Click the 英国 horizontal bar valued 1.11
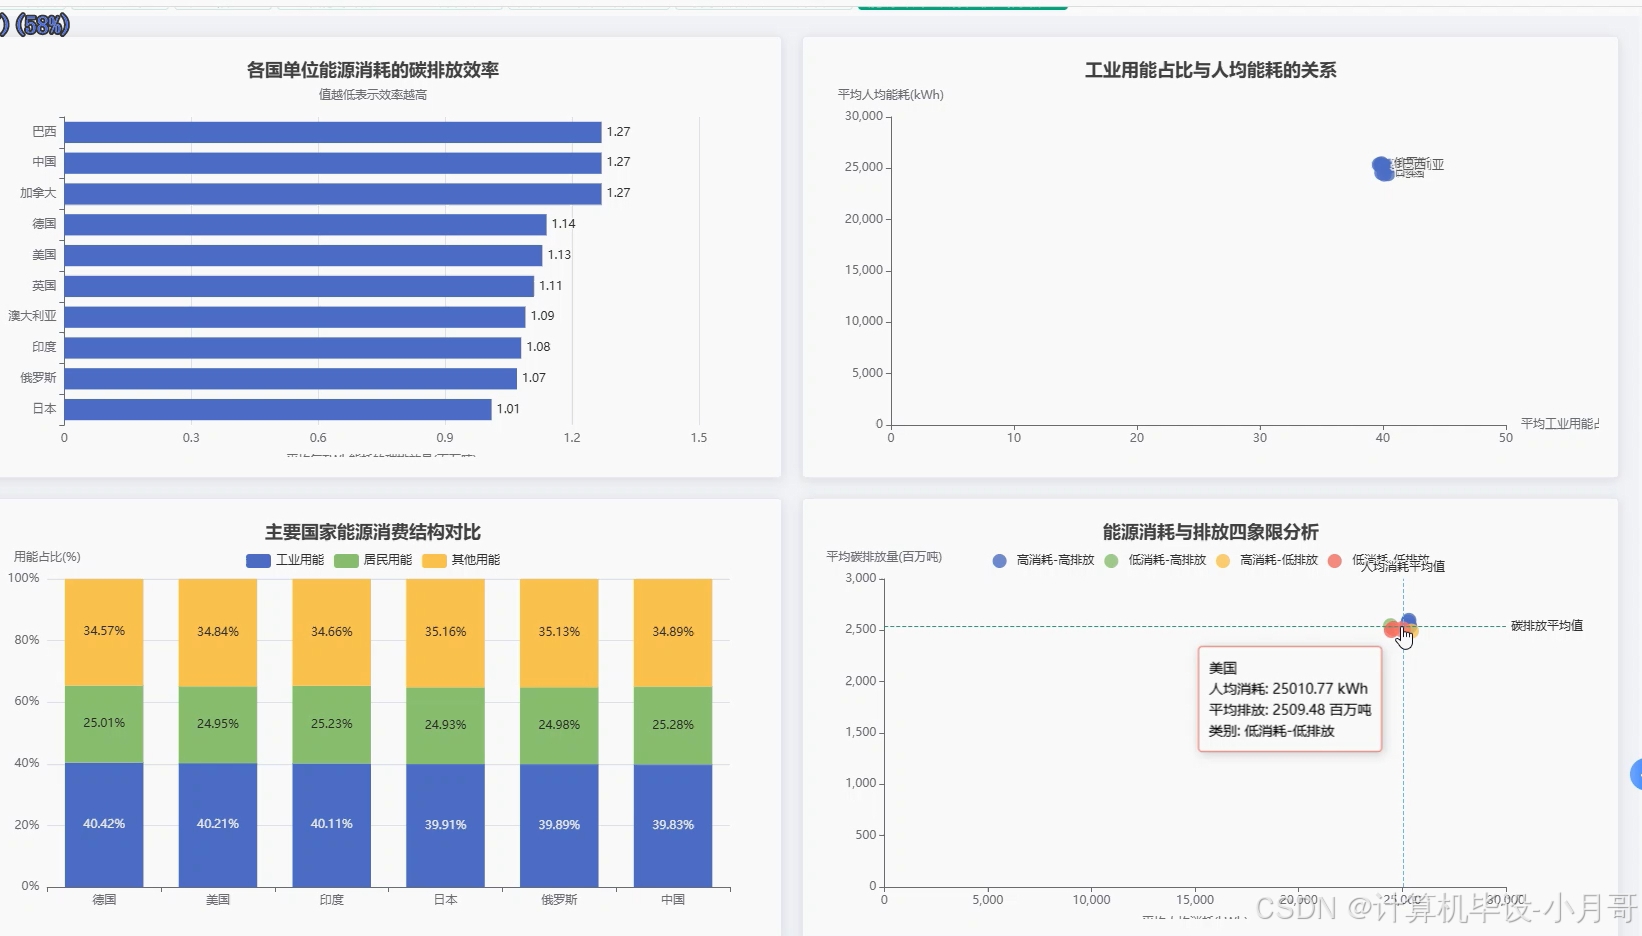Viewport: 1642px width, 936px height. pyautogui.click(x=299, y=286)
